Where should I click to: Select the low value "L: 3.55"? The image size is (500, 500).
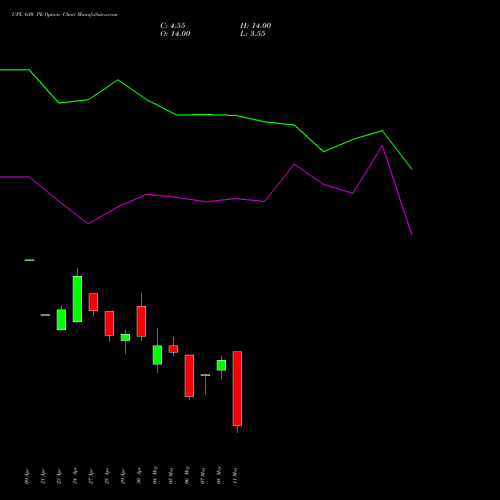(253, 34)
